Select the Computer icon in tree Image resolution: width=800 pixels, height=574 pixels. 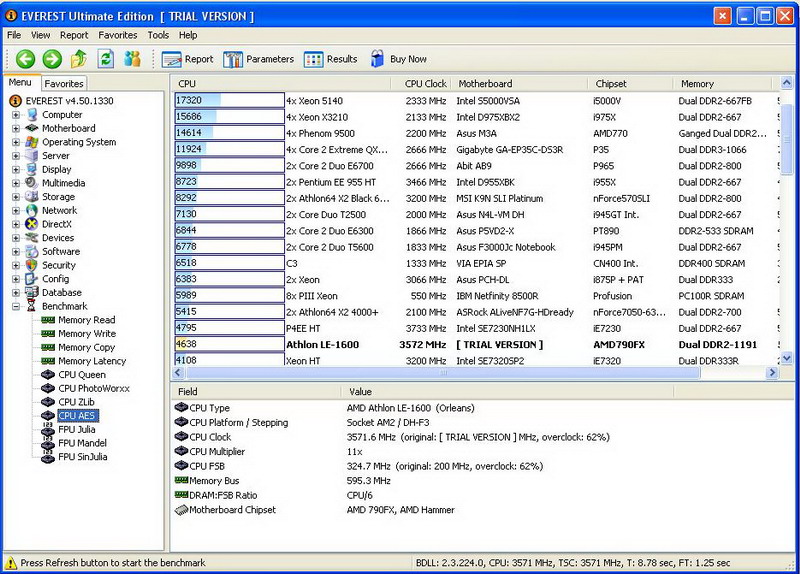tap(32, 114)
